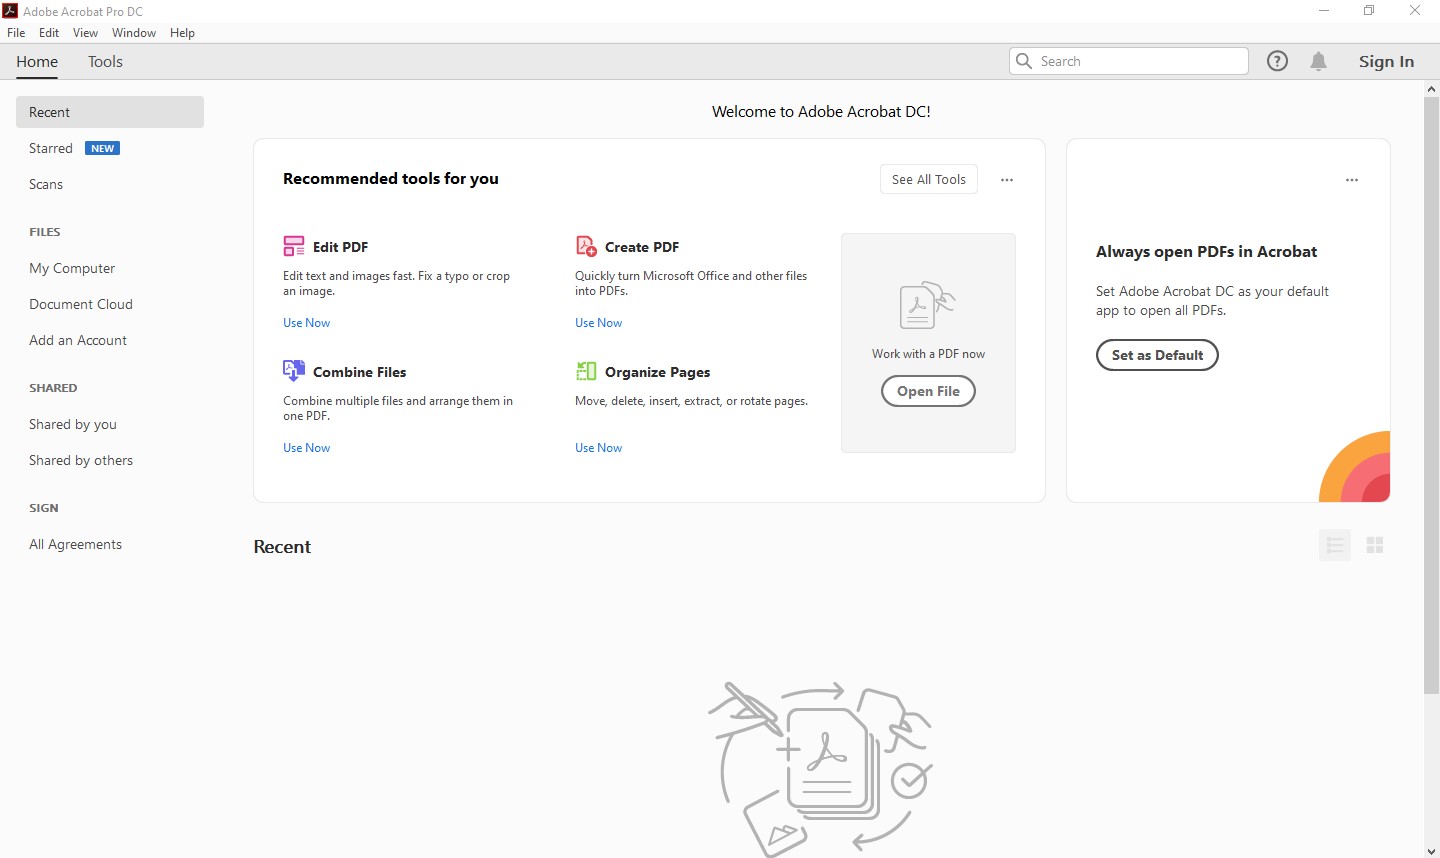1440x858 pixels.
Task: Select Starred in the sidebar
Action: [51, 148]
